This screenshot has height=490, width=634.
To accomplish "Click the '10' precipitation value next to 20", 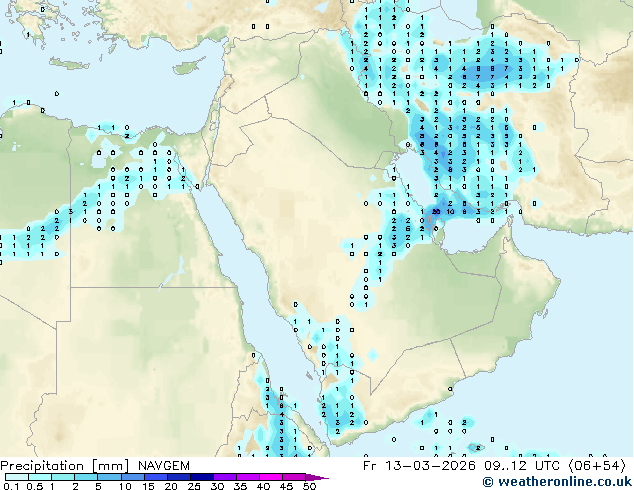I will point(450,211).
